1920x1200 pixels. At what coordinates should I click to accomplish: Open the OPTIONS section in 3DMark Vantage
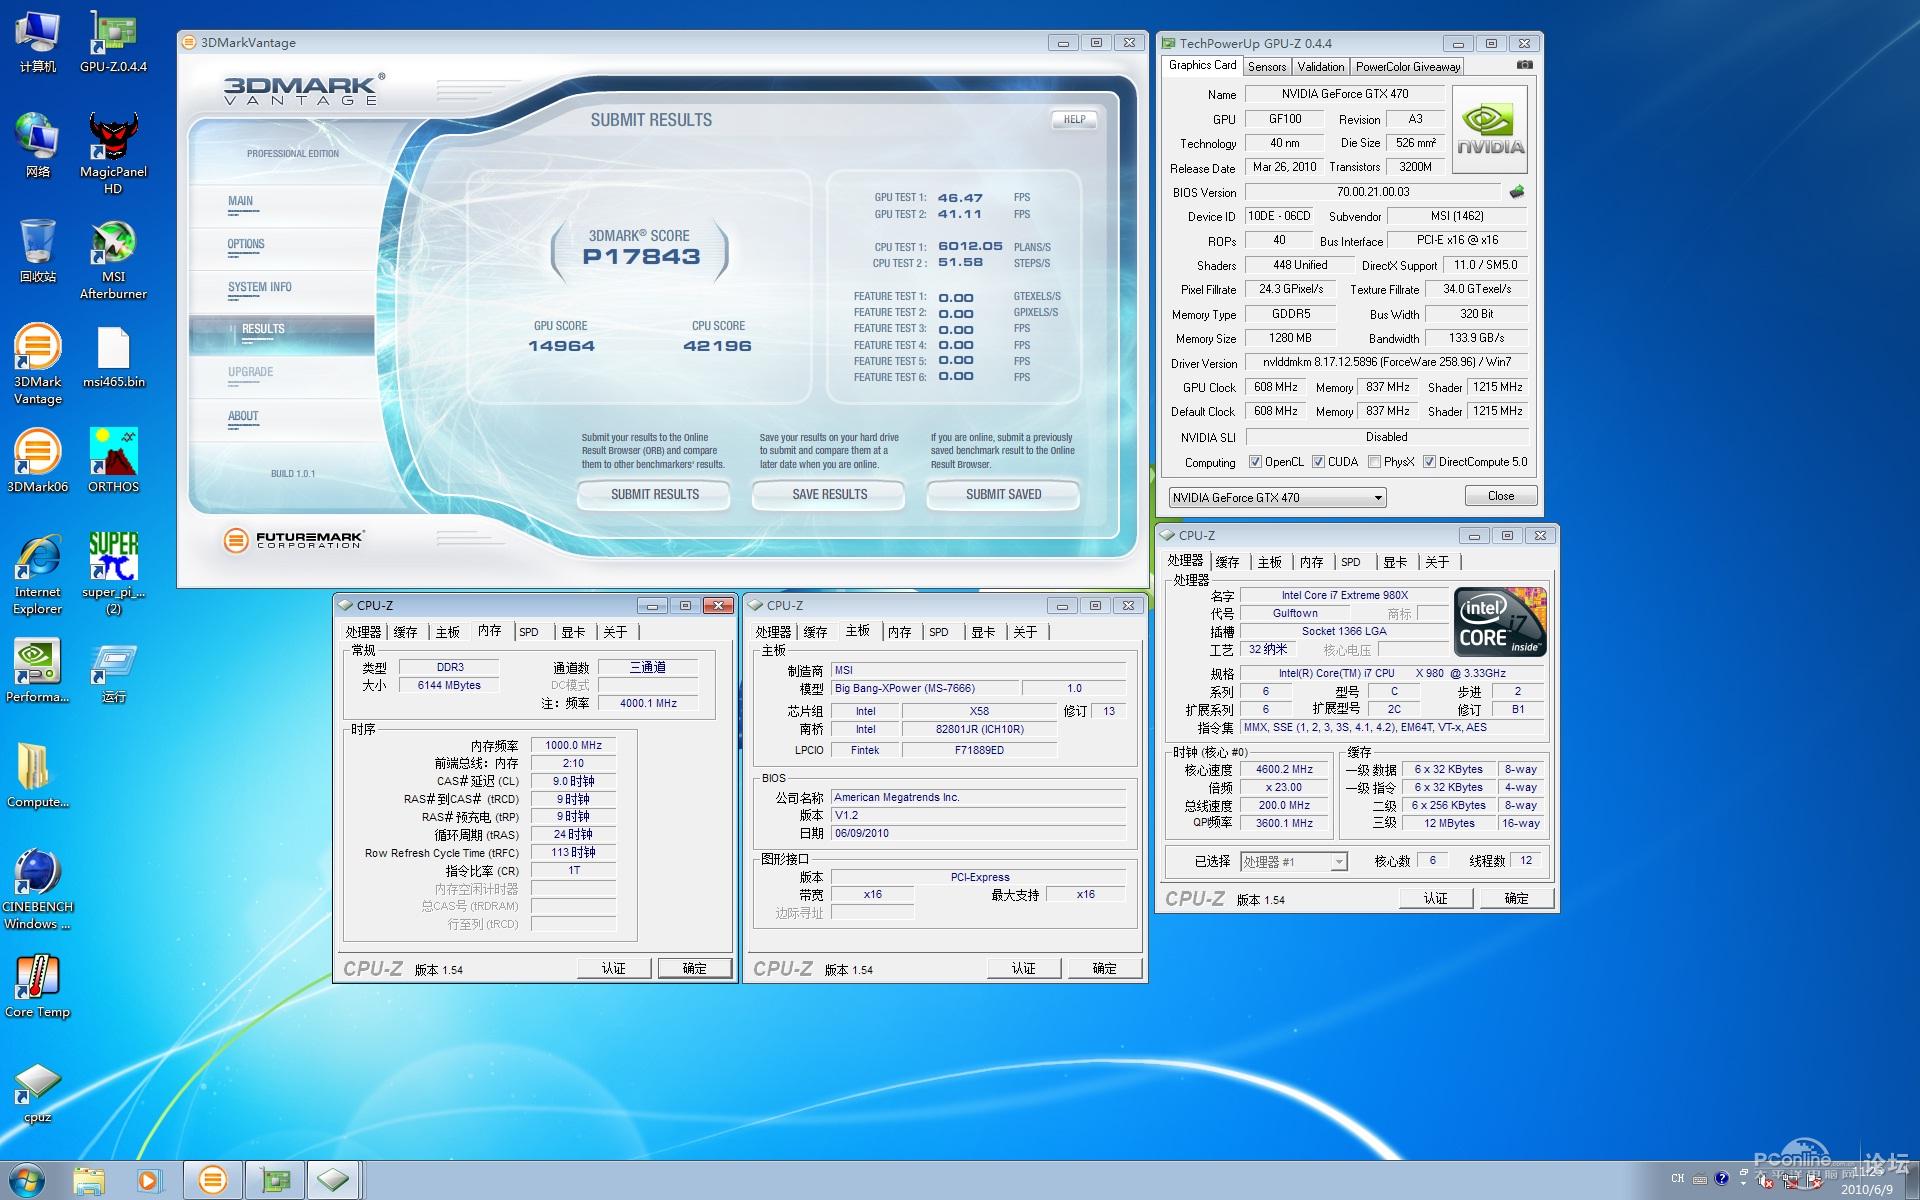coord(246,244)
